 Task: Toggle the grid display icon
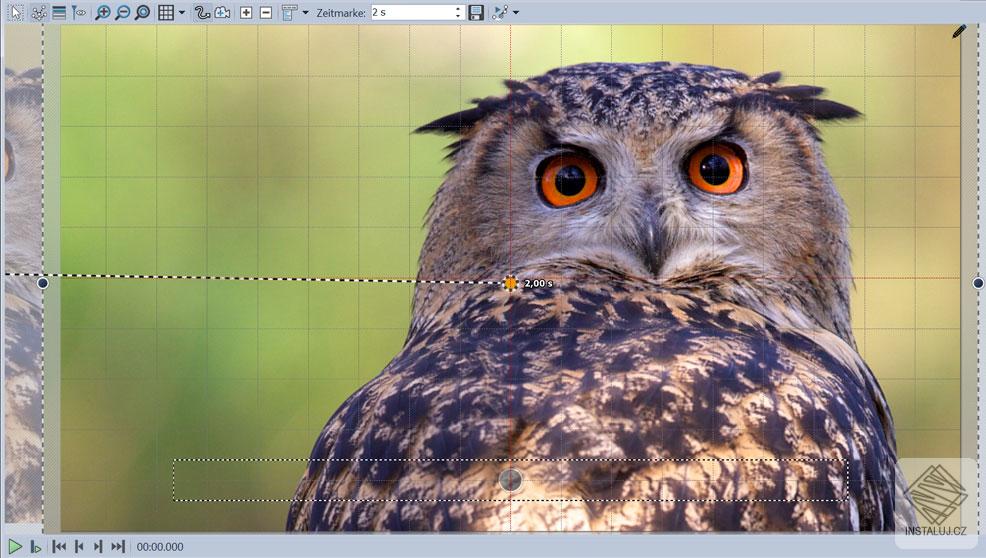click(166, 13)
